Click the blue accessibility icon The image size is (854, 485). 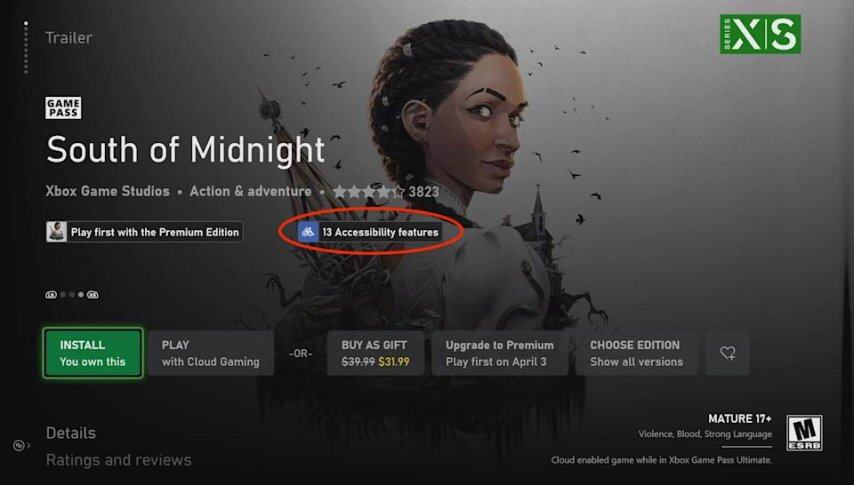click(x=308, y=232)
